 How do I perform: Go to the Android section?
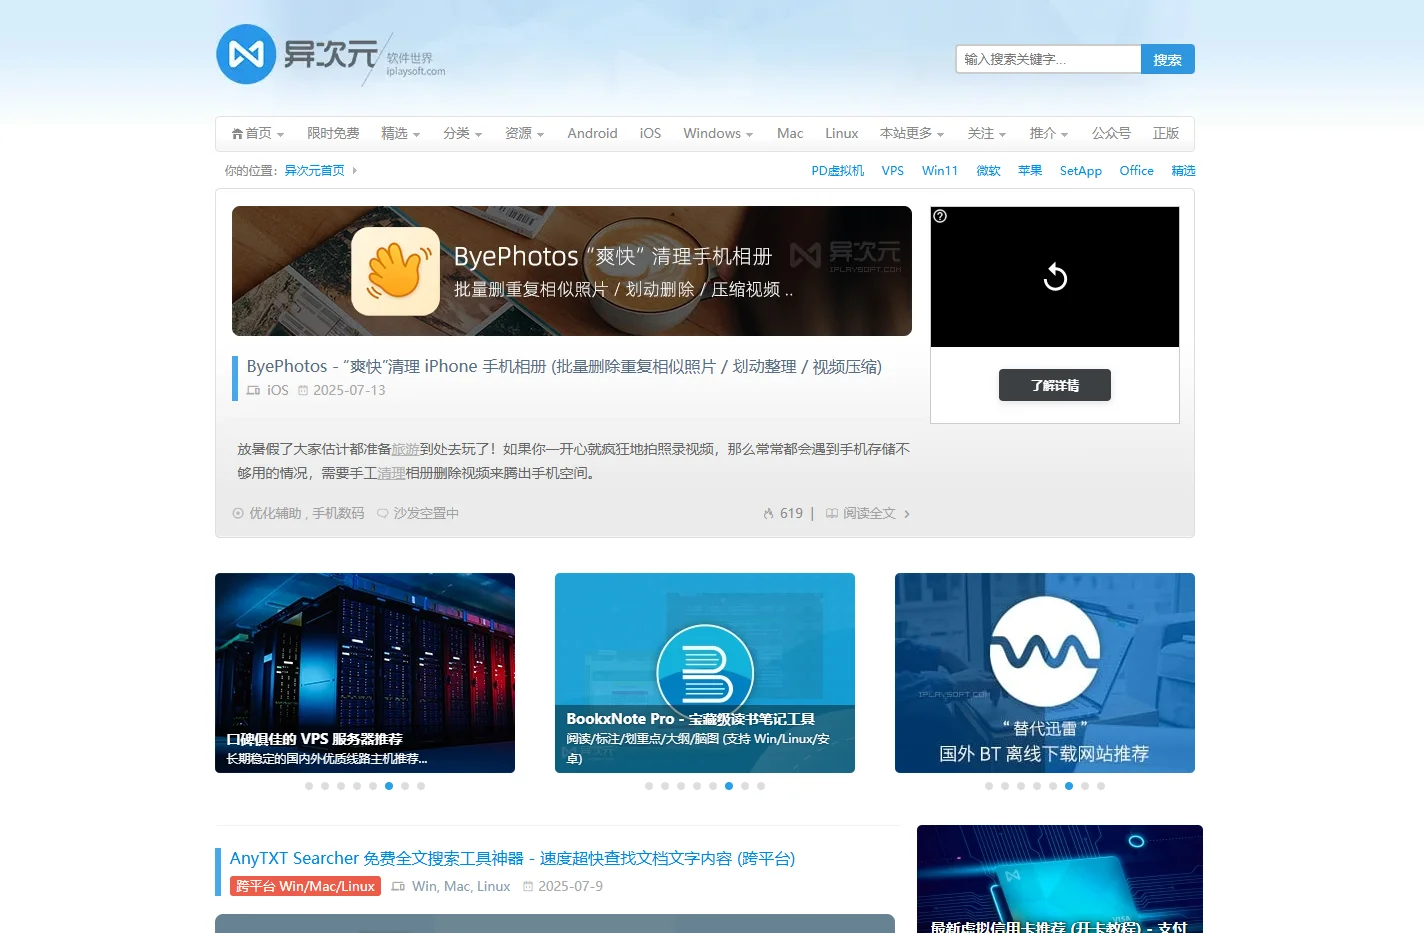592,133
